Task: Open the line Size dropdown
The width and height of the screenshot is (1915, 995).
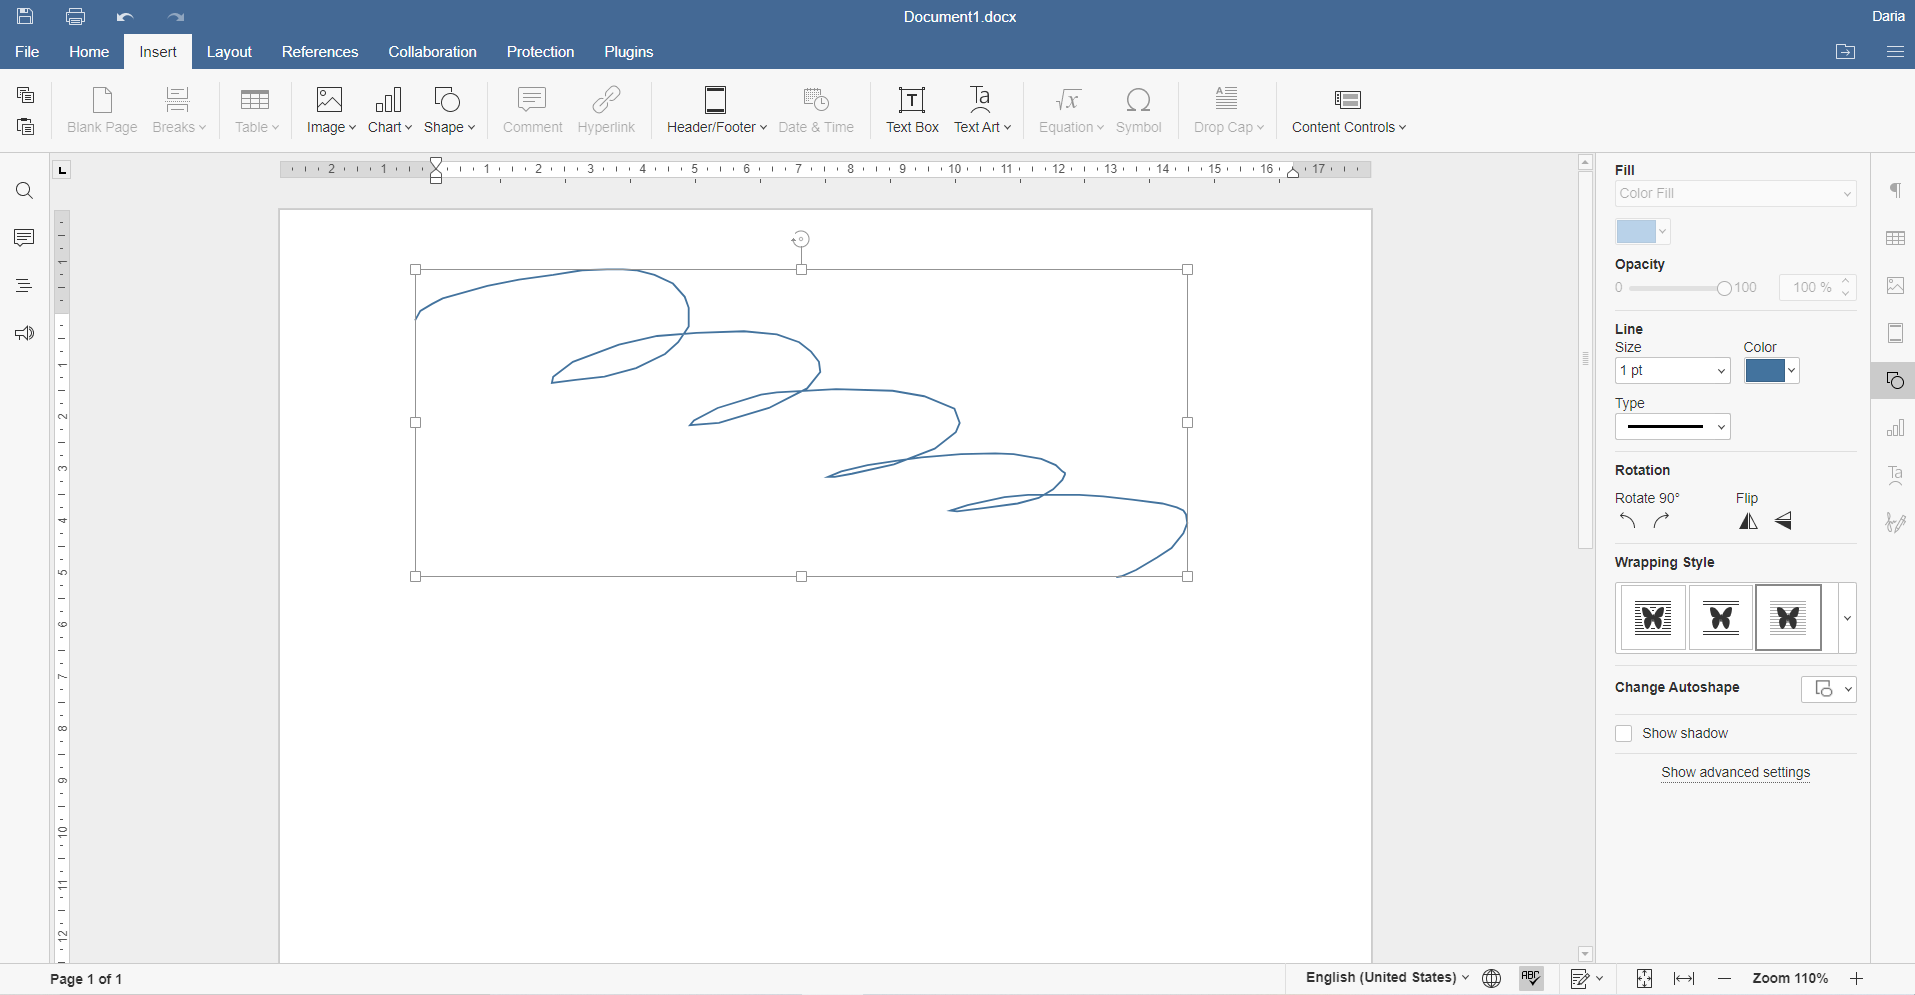Action: point(1671,370)
